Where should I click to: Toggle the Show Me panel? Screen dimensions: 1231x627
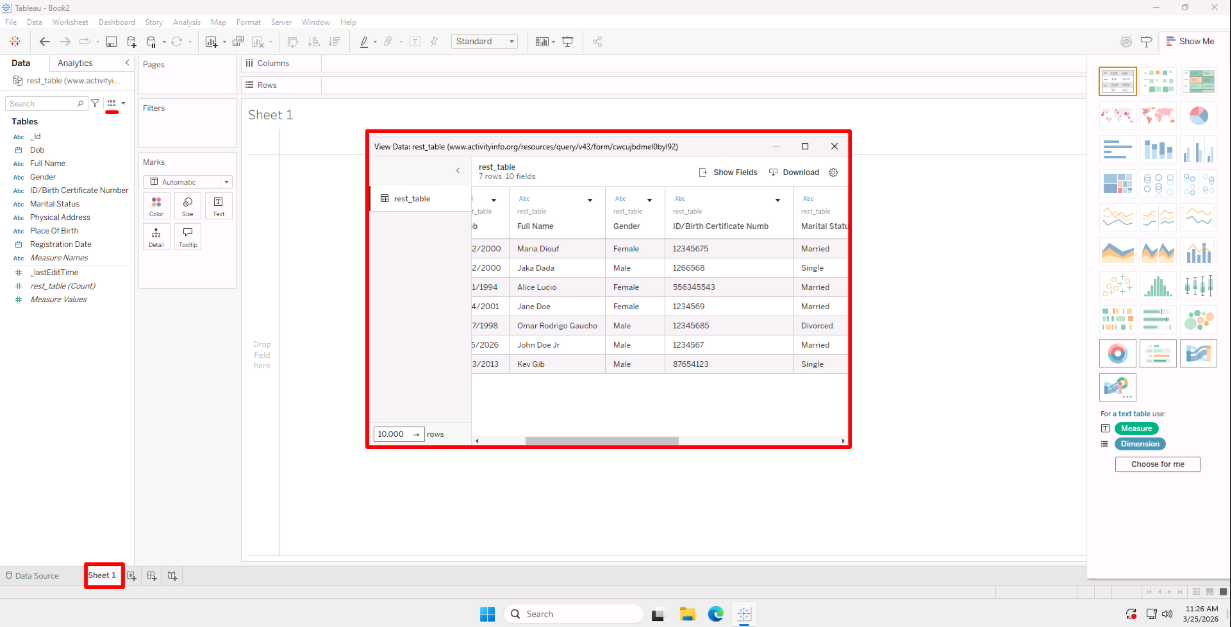(1188, 41)
